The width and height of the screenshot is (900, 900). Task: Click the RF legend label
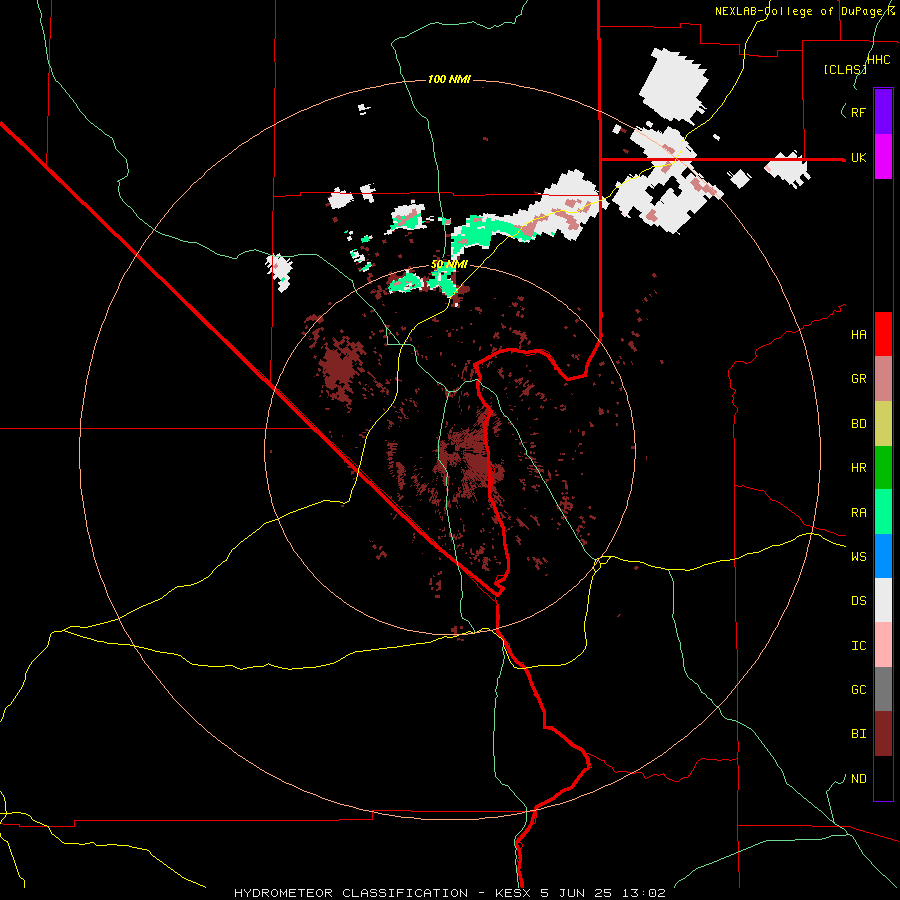(859, 112)
